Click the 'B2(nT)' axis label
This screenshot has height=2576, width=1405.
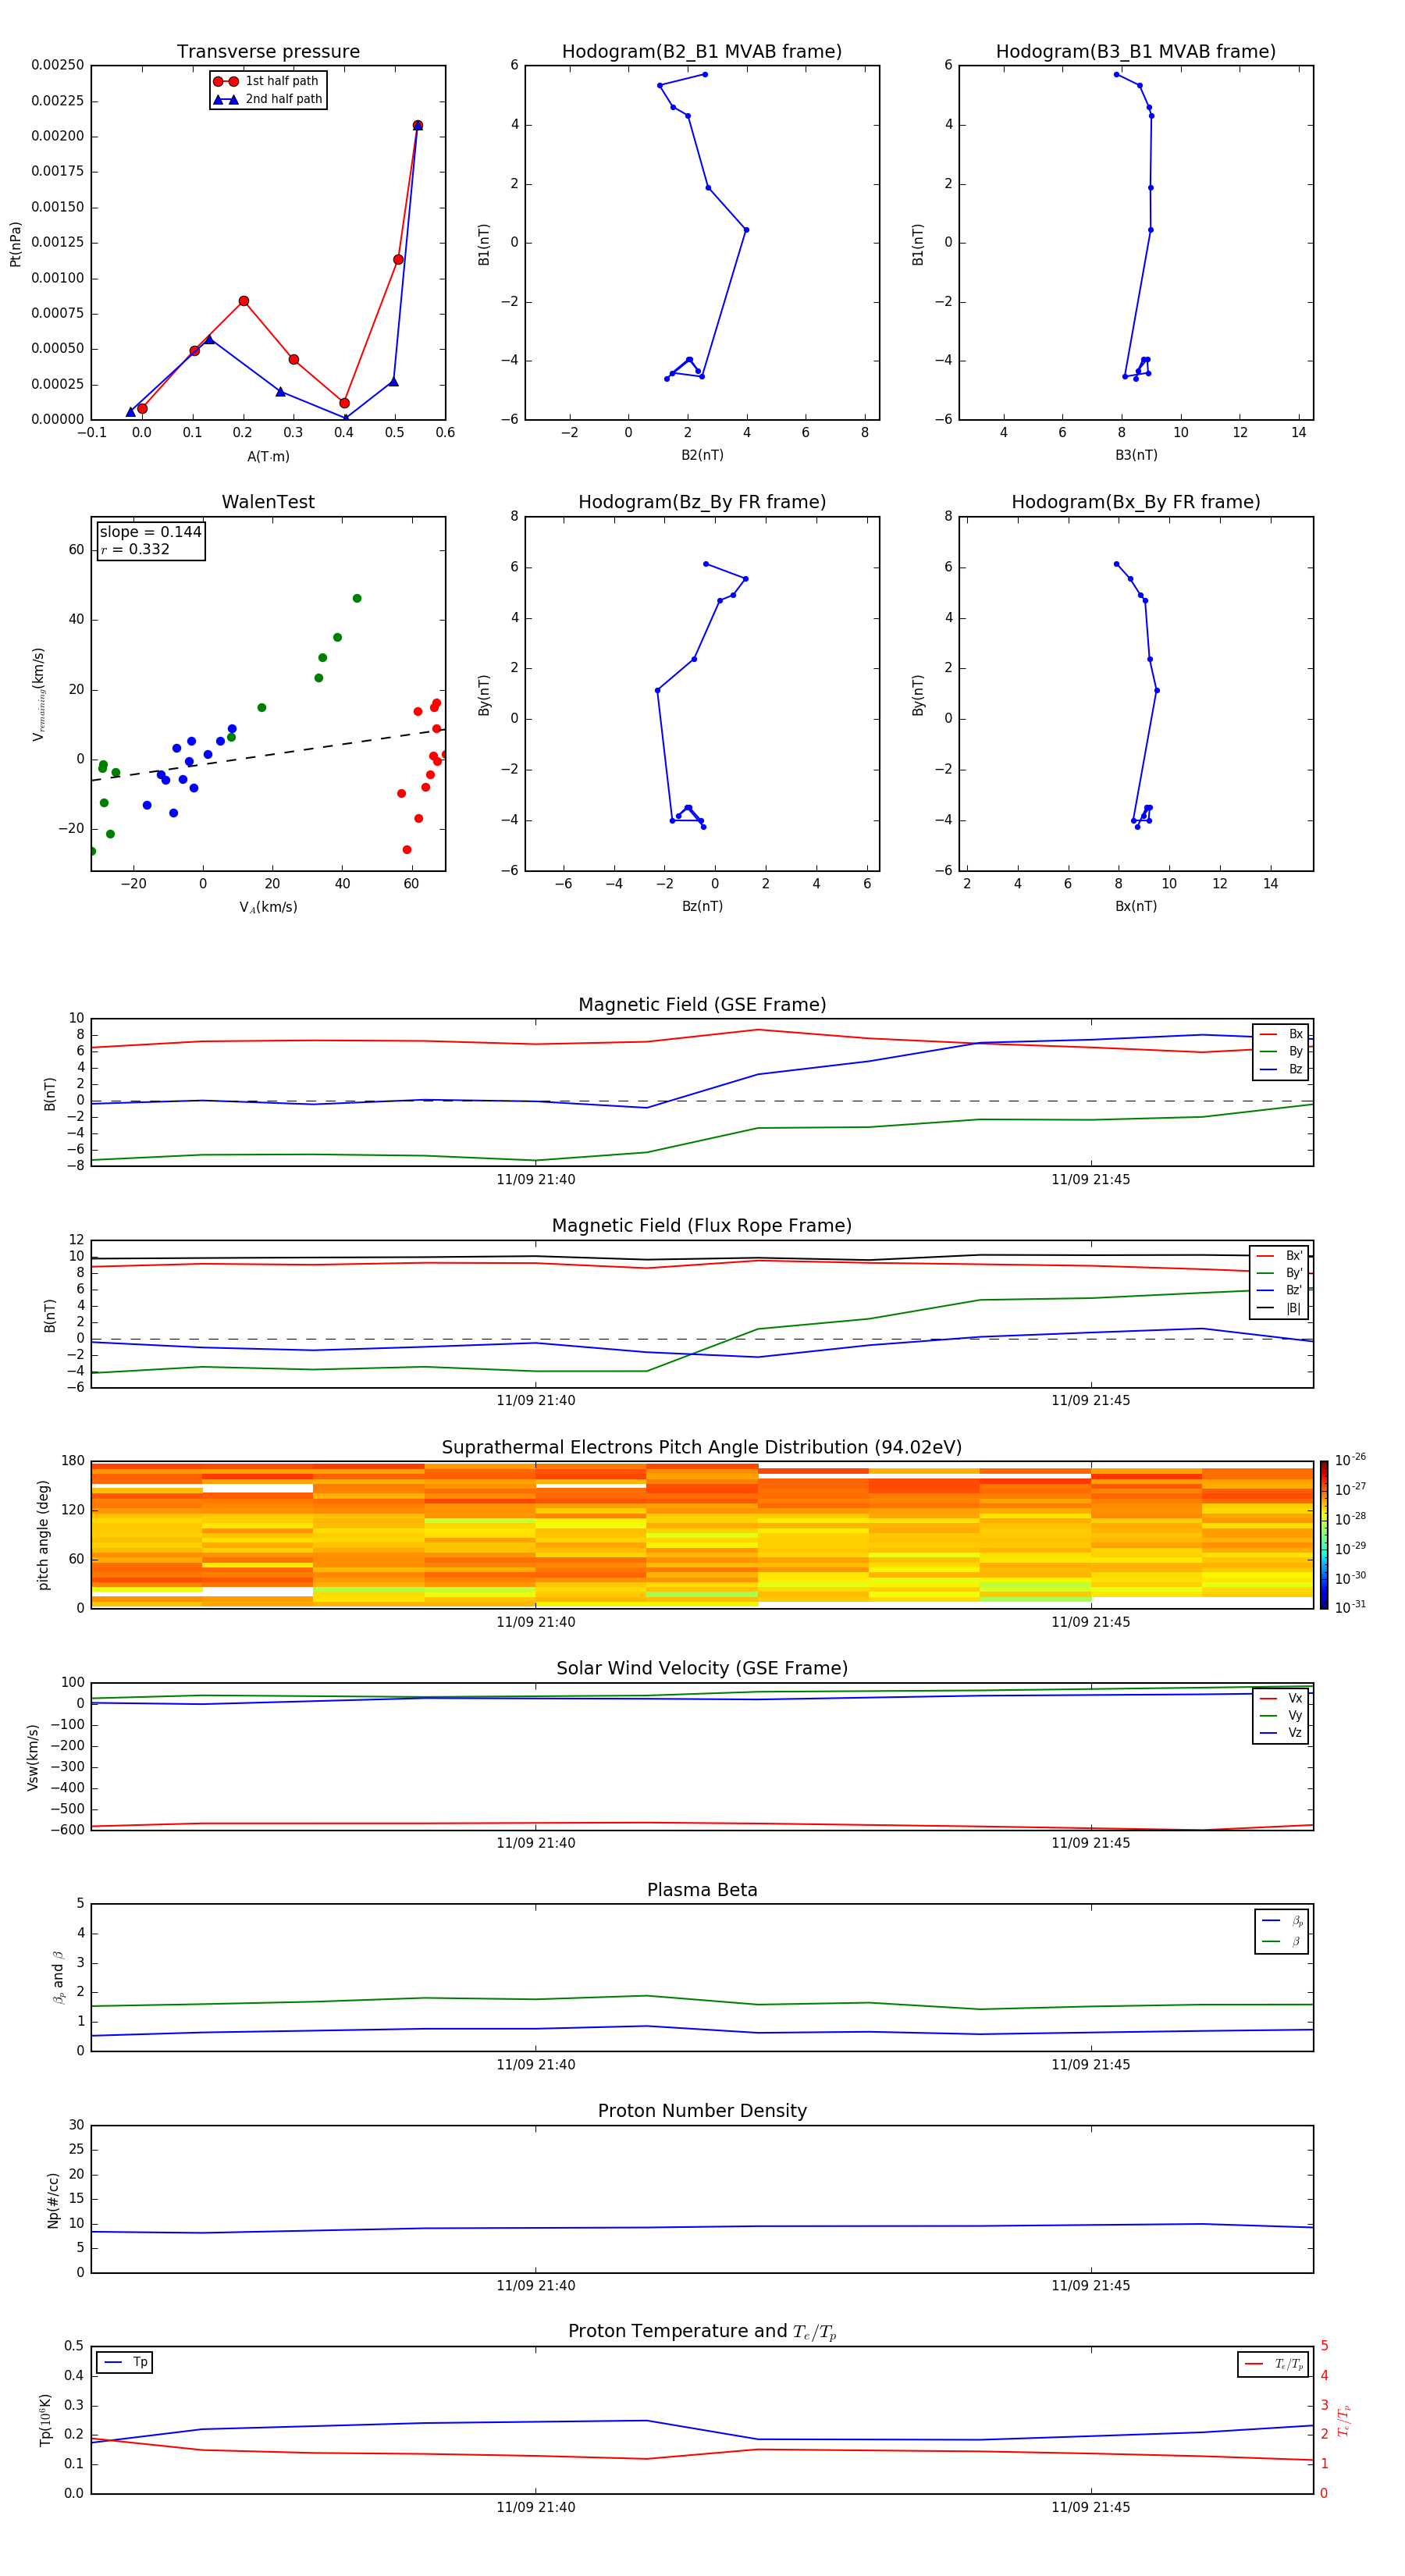click(702, 455)
